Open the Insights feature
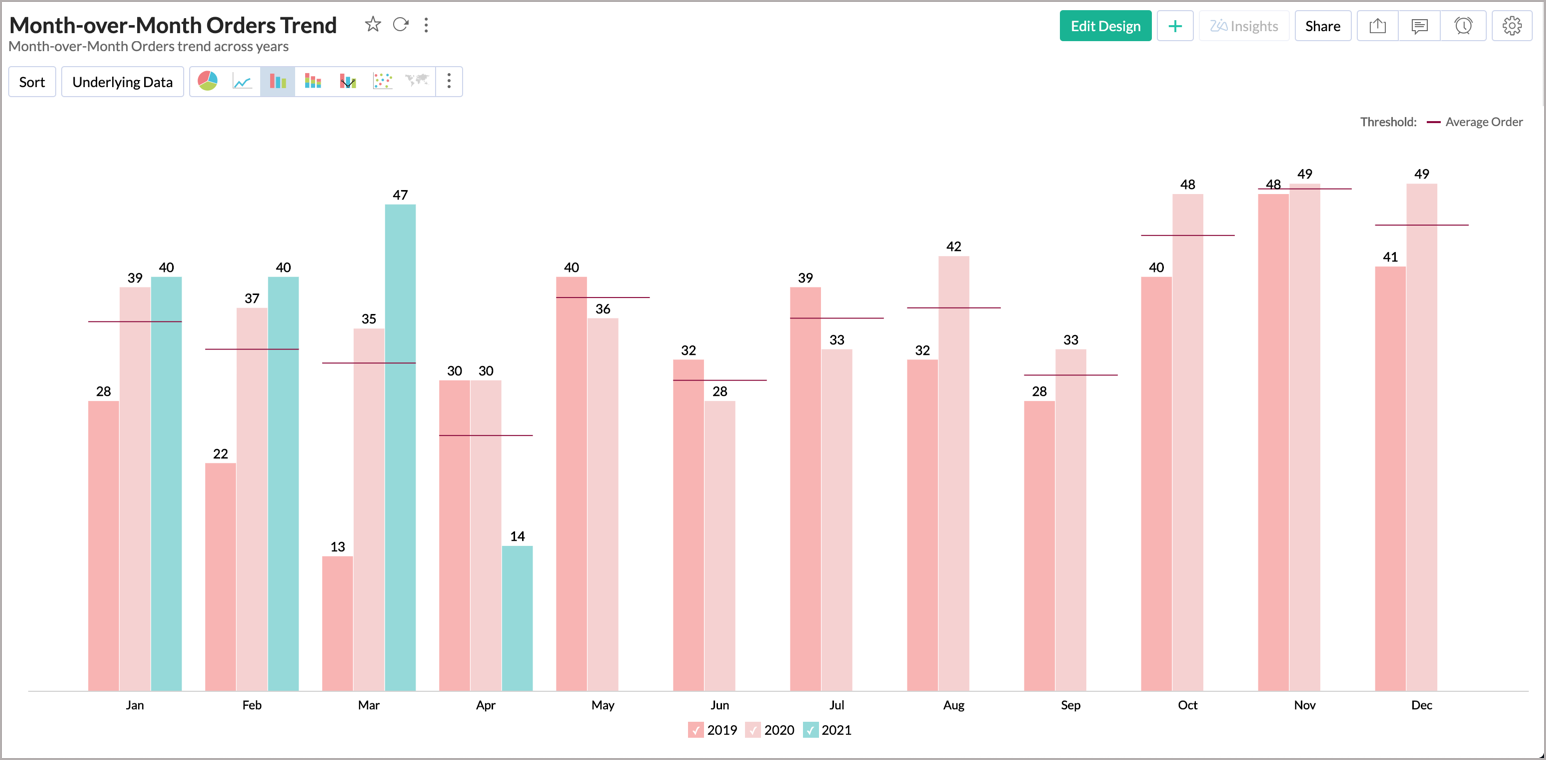This screenshot has height=760, width=1546. [x=1243, y=25]
